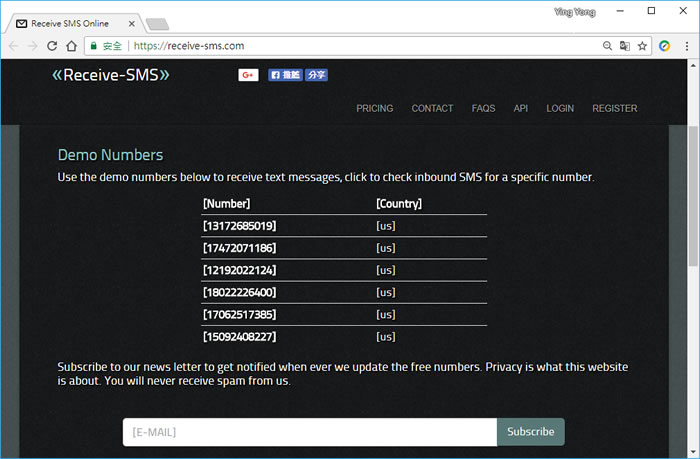Screen dimensions: 700x459
Task: Open the Chrome three-dot menu
Action: click(x=686, y=46)
